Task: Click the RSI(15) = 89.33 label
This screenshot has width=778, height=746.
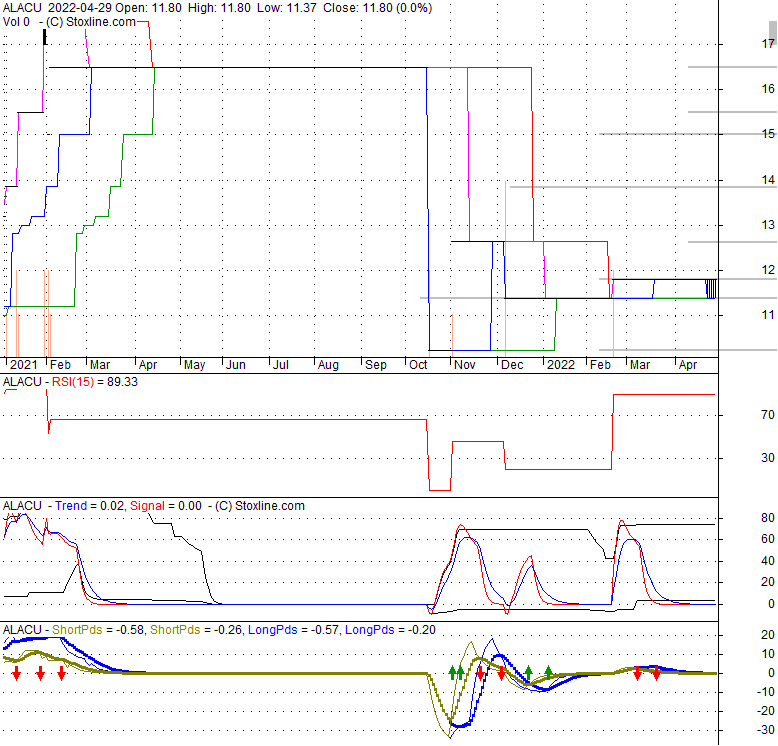Action: pyautogui.click(x=95, y=382)
